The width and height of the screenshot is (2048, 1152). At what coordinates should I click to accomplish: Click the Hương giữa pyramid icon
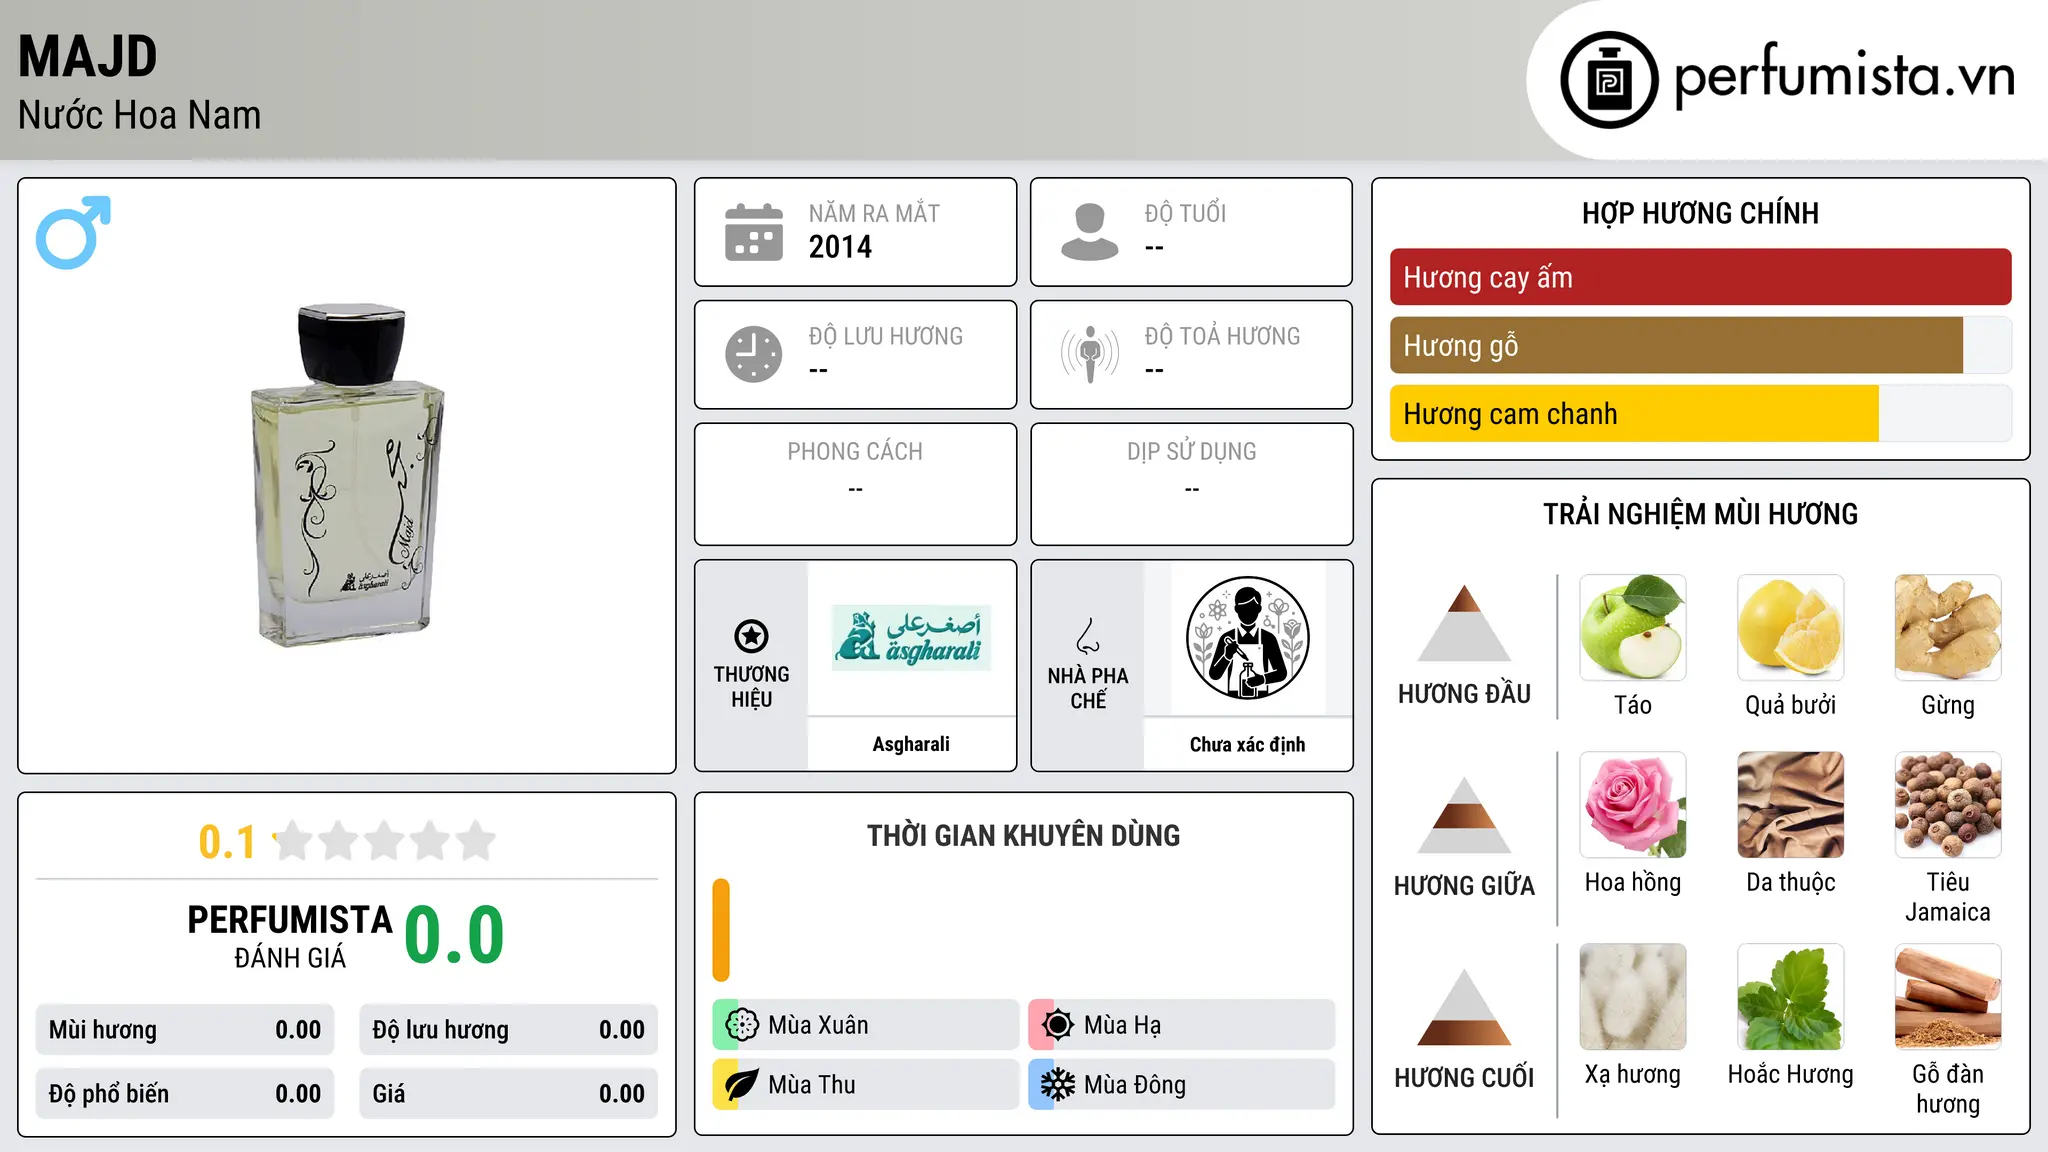1464,815
